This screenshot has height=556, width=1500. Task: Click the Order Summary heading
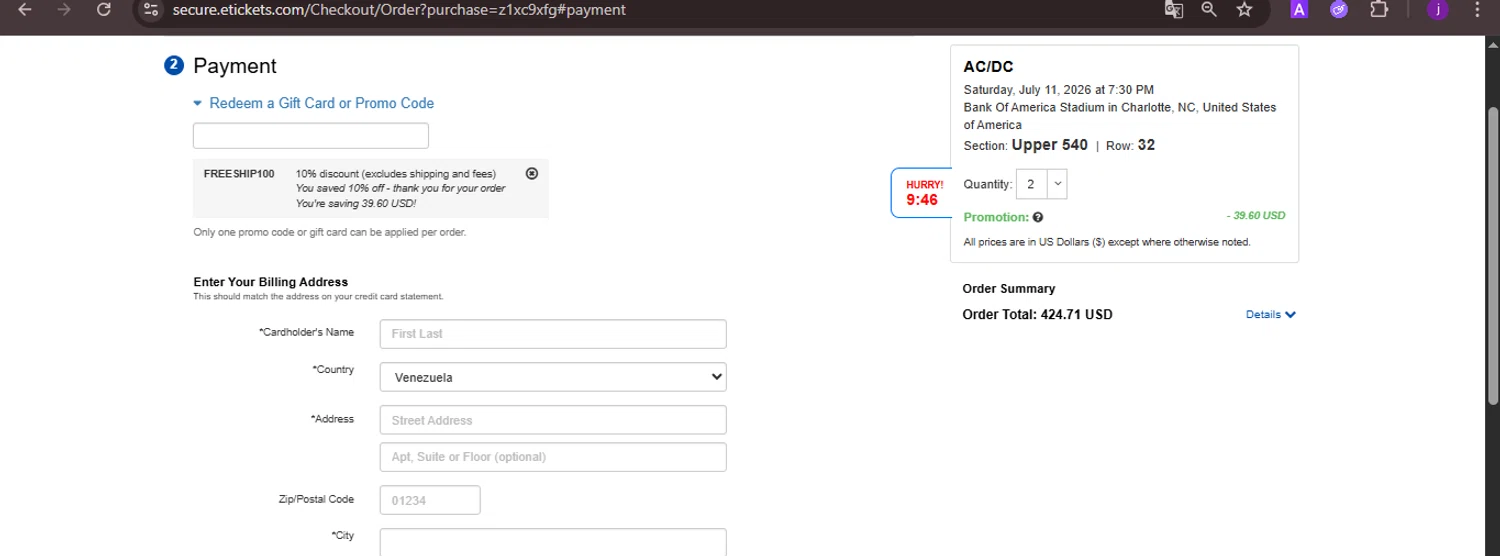[1009, 289]
